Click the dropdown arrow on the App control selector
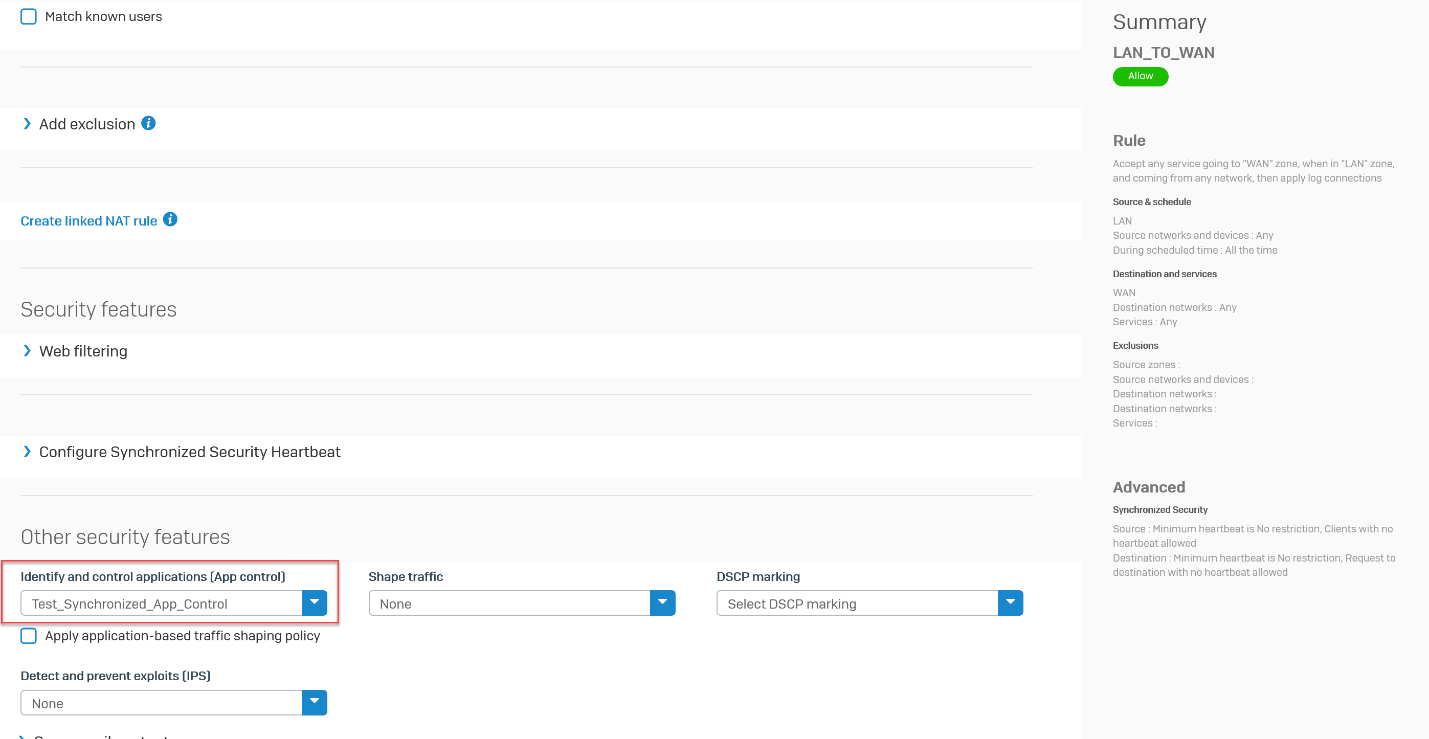The height and width of the screenshot is (739, 1429). click(x=314, y=603)
